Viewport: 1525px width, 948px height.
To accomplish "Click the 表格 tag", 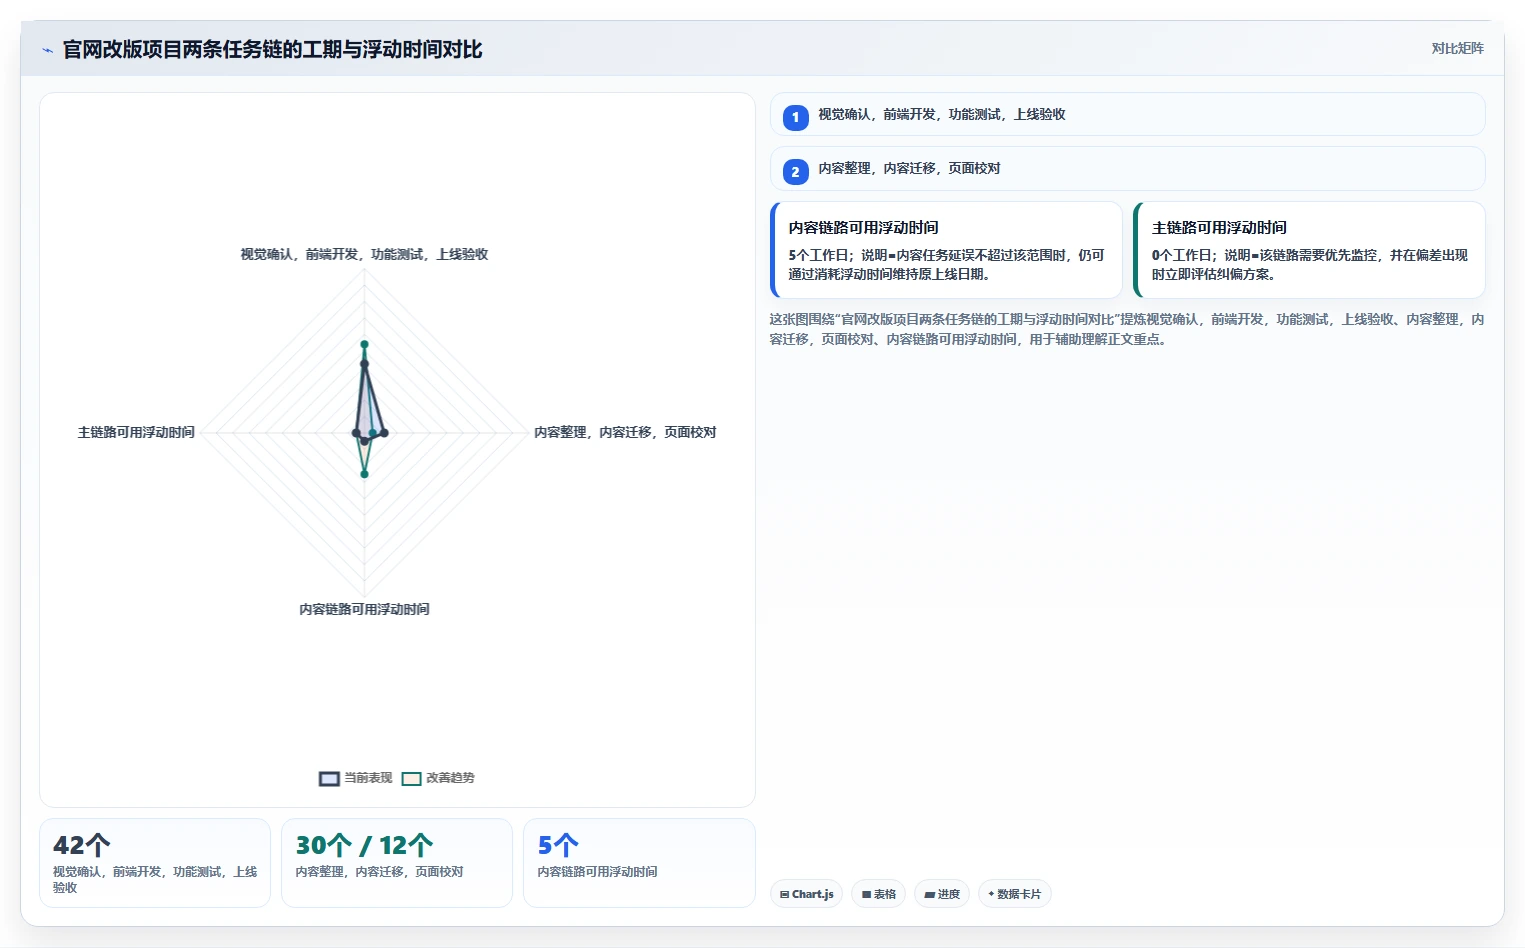I will [879, 894].
